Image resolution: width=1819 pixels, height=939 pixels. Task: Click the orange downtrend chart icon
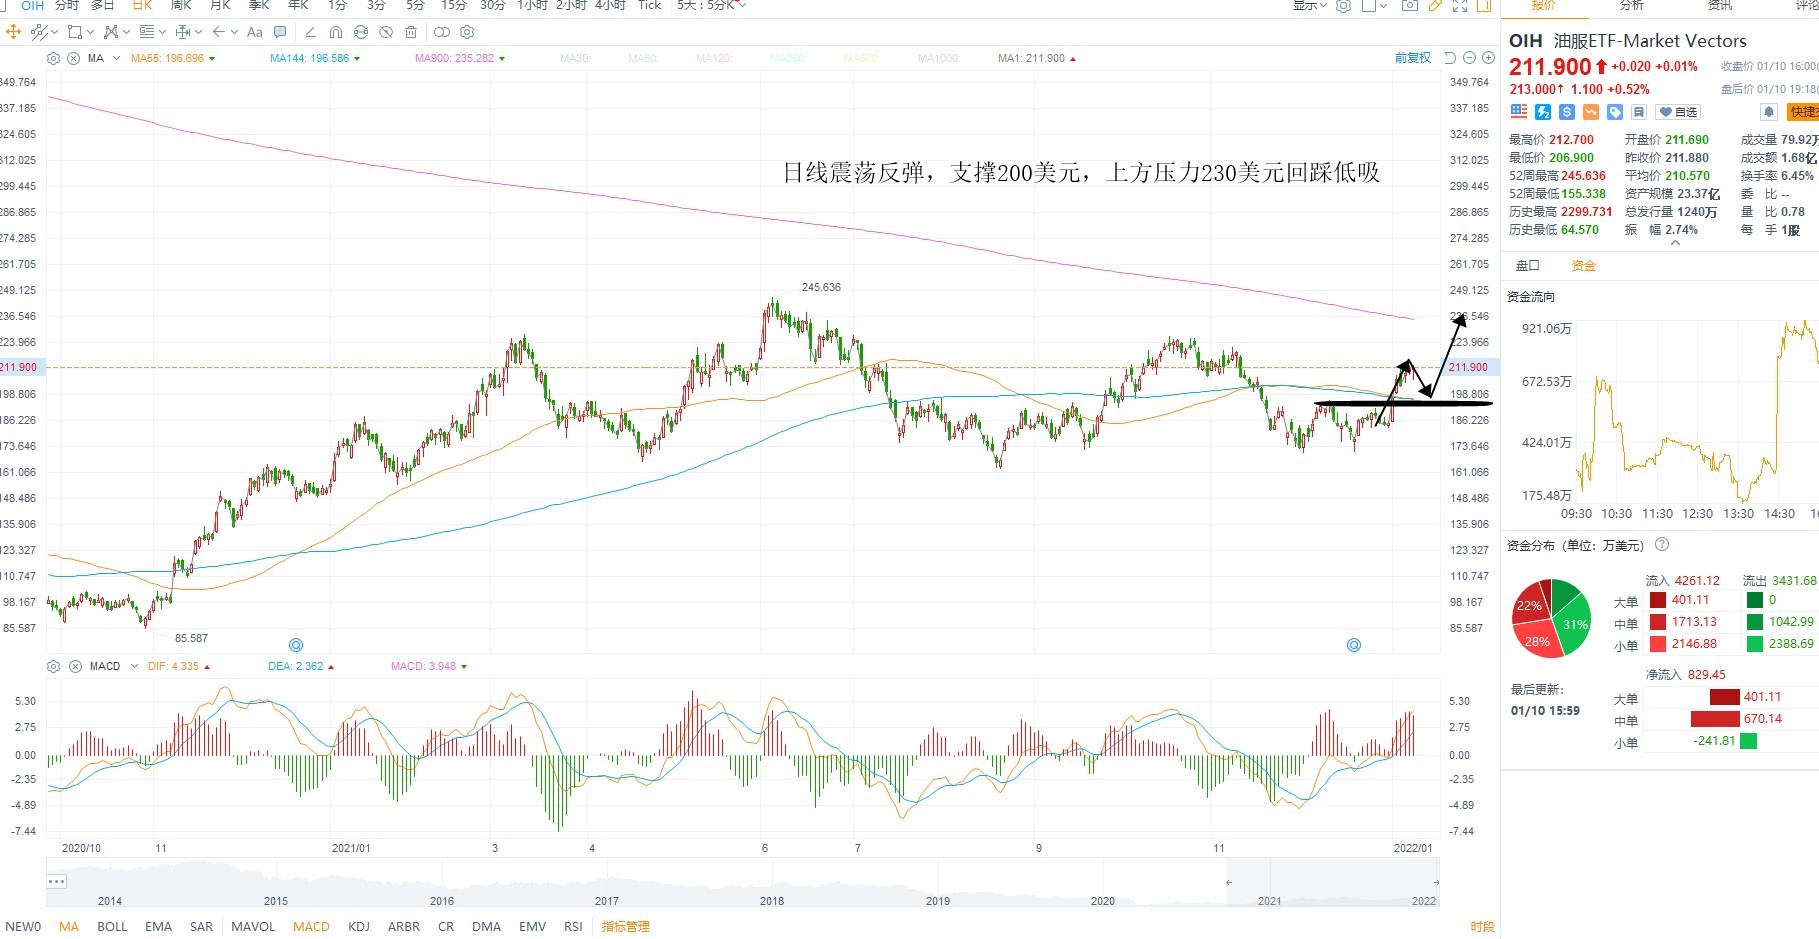pos(1591,112)
